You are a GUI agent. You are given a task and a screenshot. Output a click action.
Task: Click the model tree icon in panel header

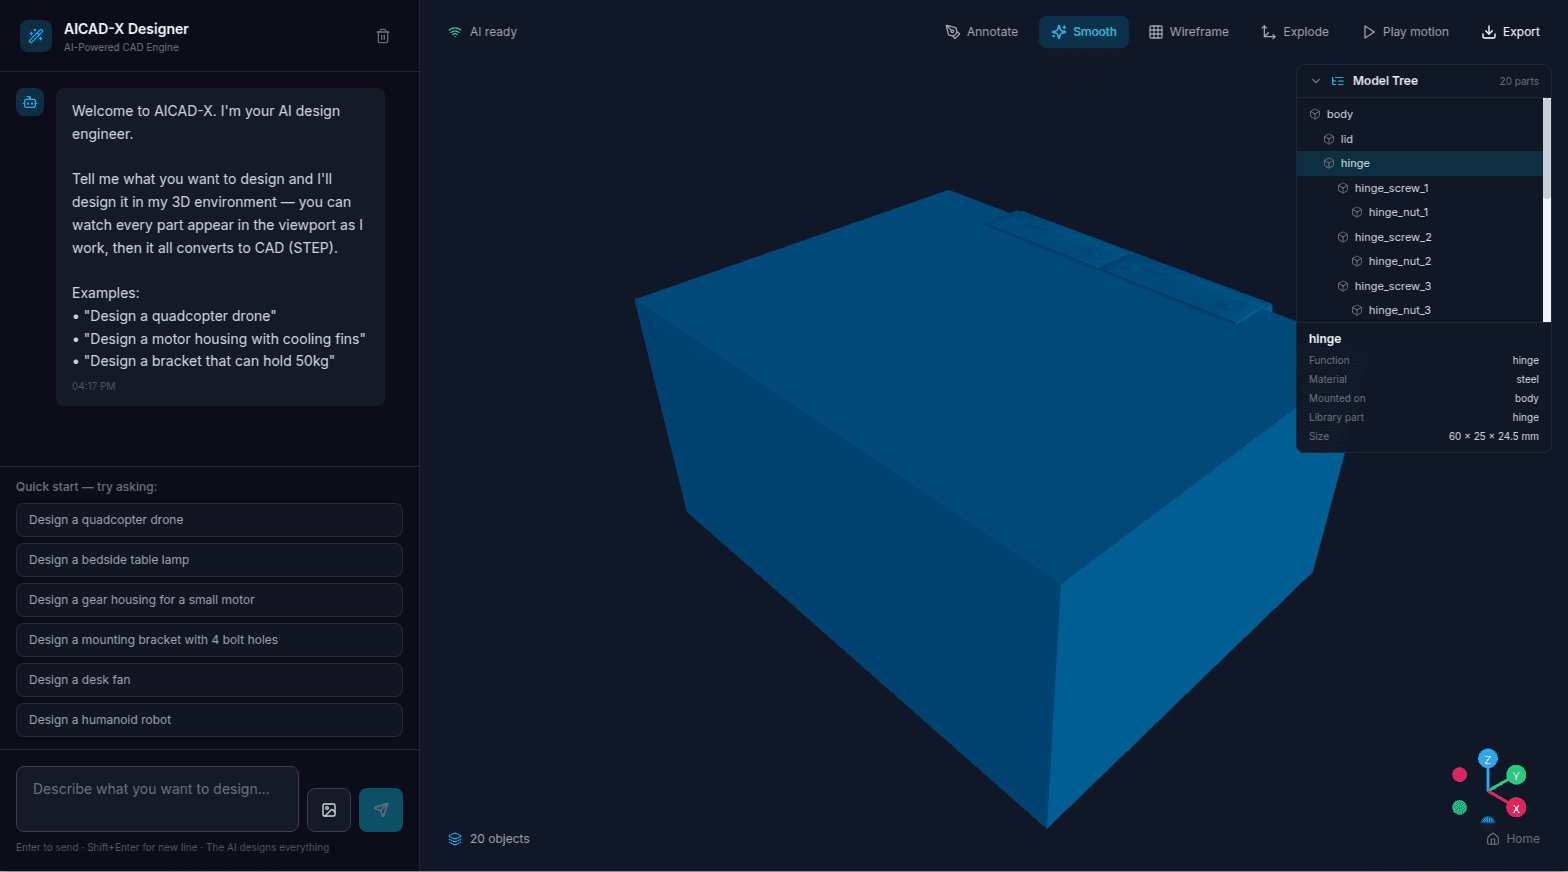pos(1337,81)
